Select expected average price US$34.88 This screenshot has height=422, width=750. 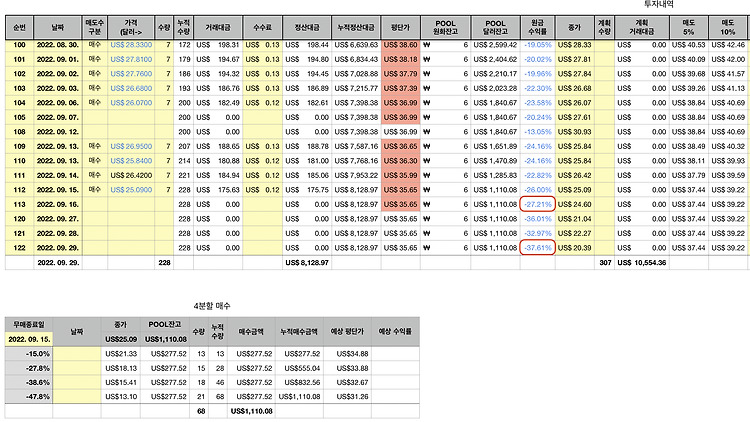[x=352, y=354]
